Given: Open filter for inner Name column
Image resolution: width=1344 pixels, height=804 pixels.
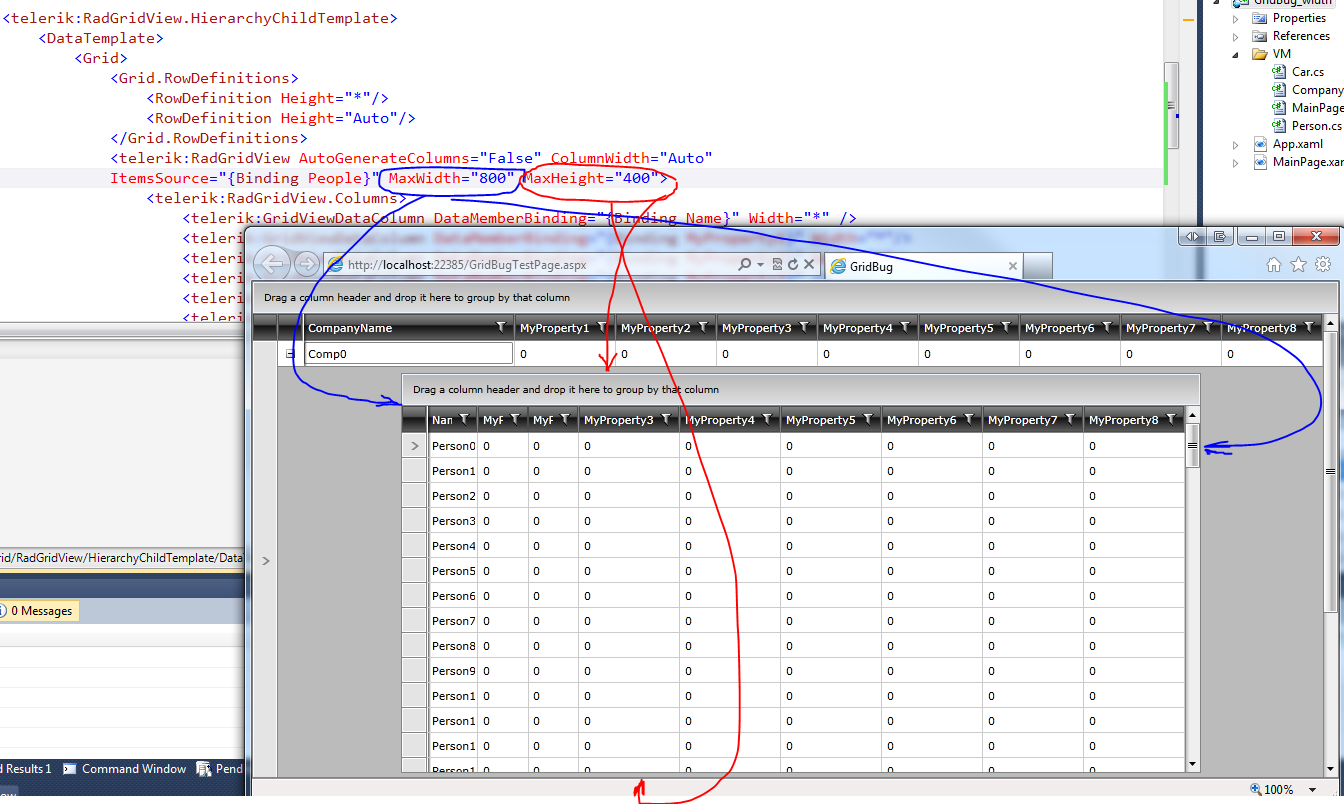Looking at the screenshot, I should (x=465, y=420).
